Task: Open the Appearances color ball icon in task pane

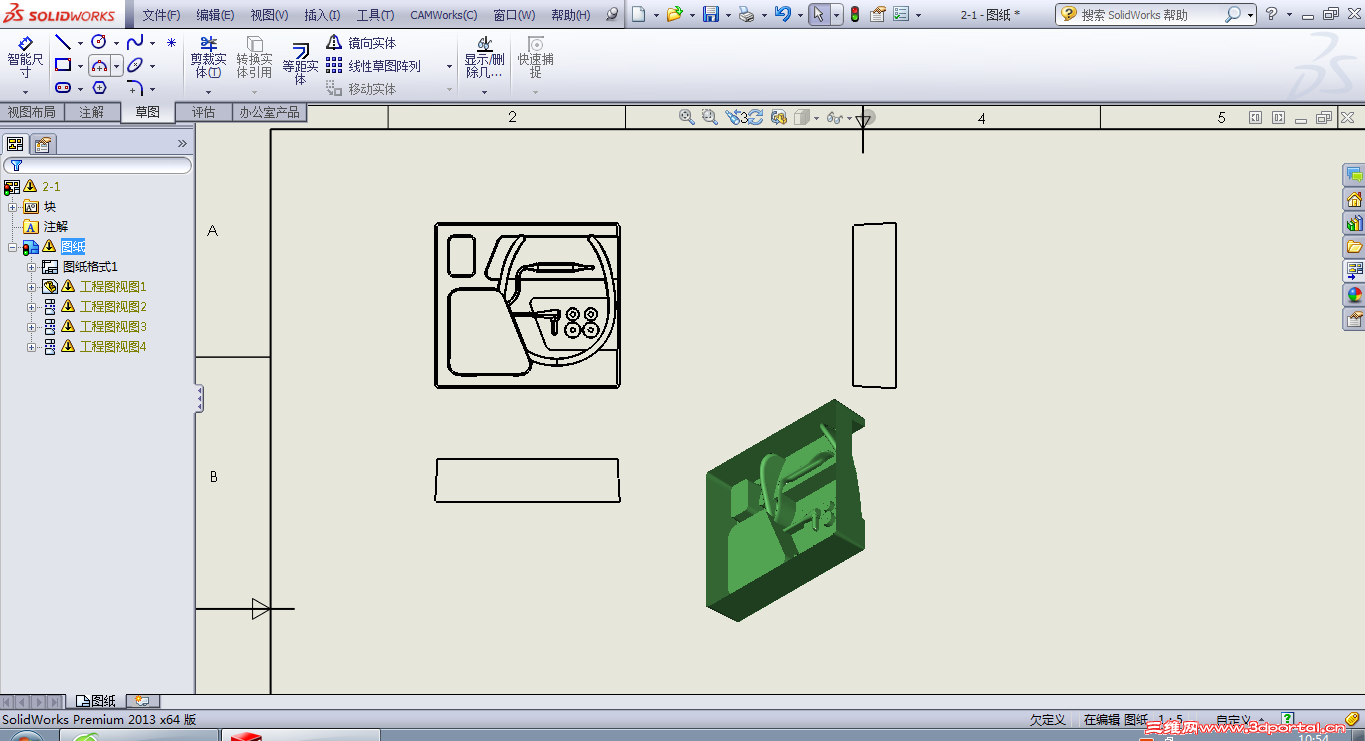Action: pos(1354,295)
